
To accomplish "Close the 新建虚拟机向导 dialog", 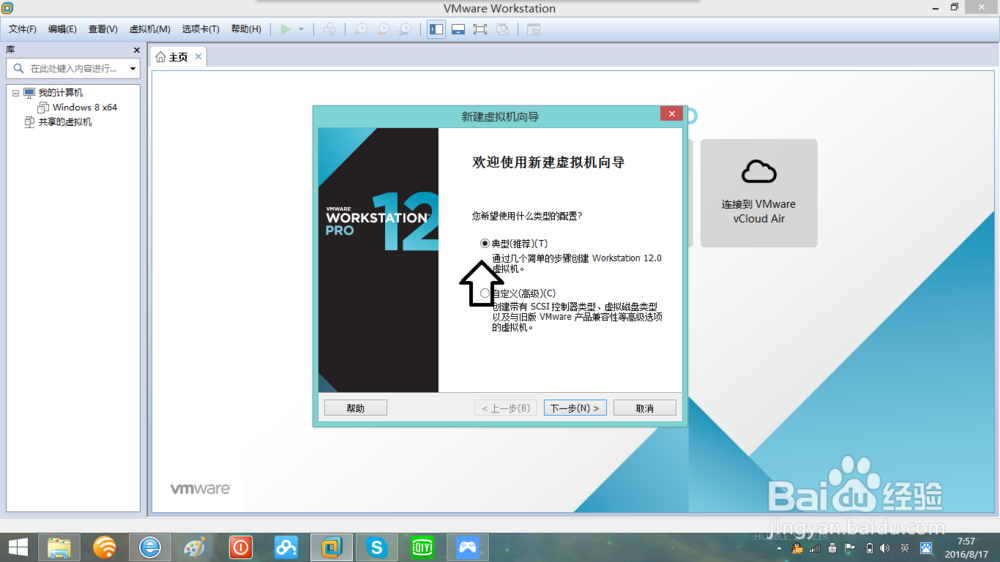I will [672, 114].
